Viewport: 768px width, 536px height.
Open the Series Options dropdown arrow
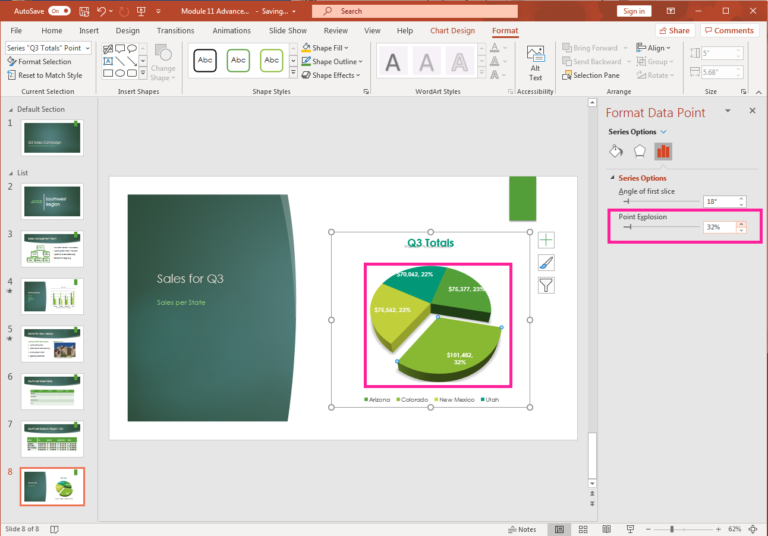pyautogui.click(x=664, y=132)
